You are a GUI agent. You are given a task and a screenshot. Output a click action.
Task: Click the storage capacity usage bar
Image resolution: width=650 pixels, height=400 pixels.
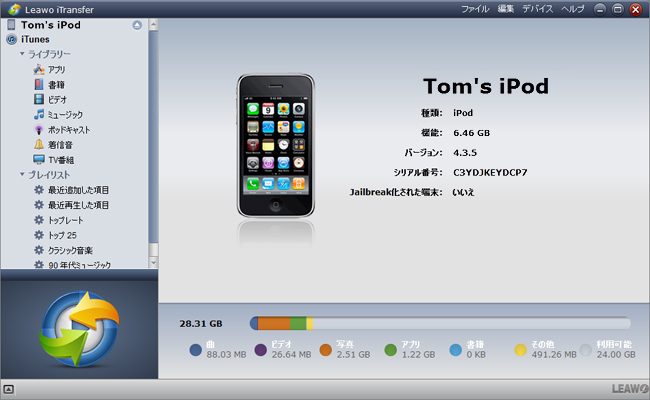440,323
